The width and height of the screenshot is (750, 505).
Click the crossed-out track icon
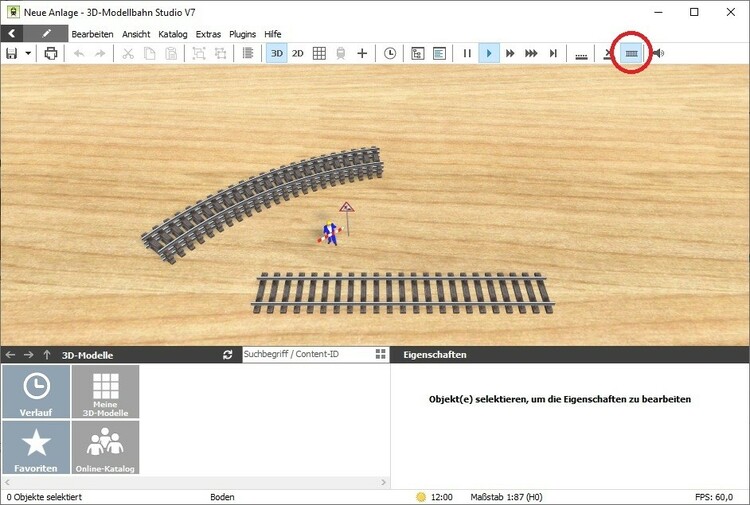(x=608, y=53)
